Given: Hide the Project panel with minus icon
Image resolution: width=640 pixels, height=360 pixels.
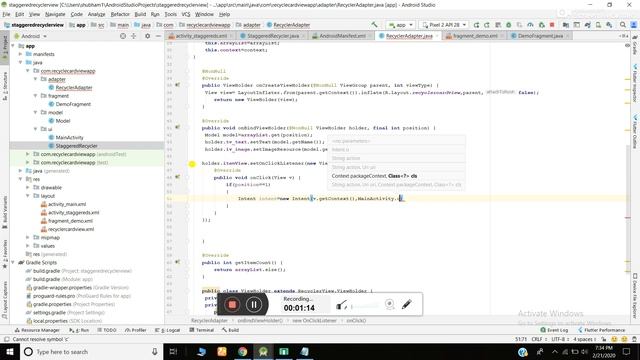Looking at the screenshot, I should (158, 36).
